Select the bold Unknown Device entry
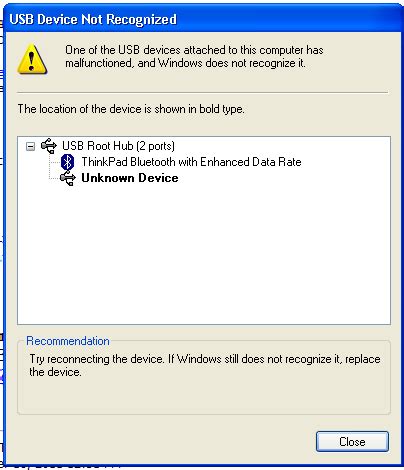This screenshot has width=404, height=470. point(130,178)
